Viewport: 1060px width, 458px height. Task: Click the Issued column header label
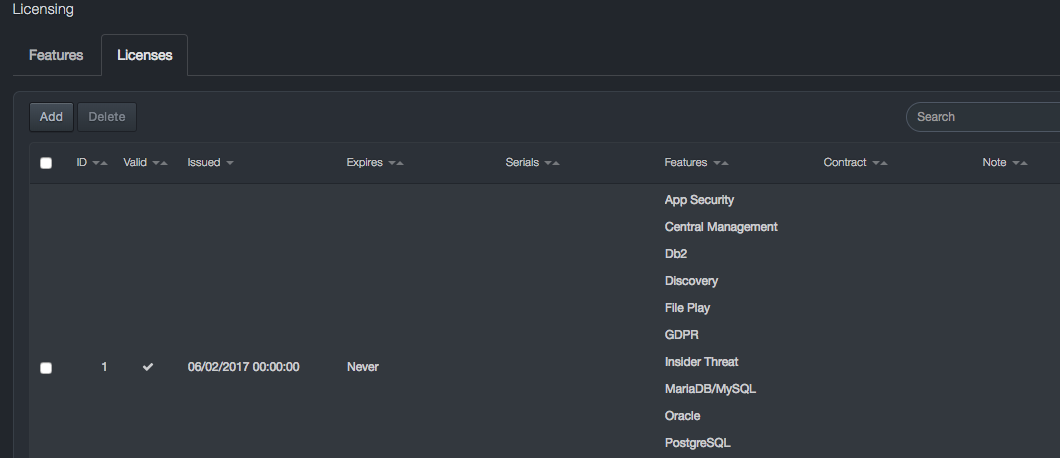click(204, 163)
